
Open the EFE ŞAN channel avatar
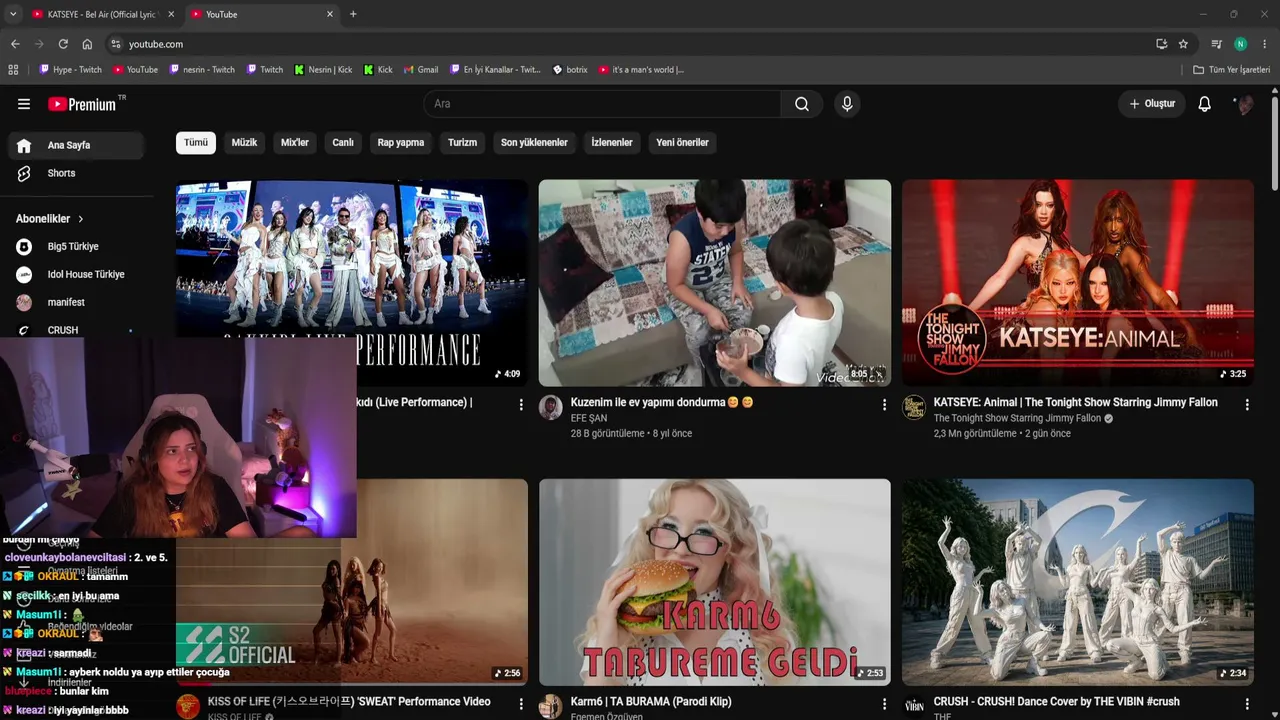pos(551,407)
